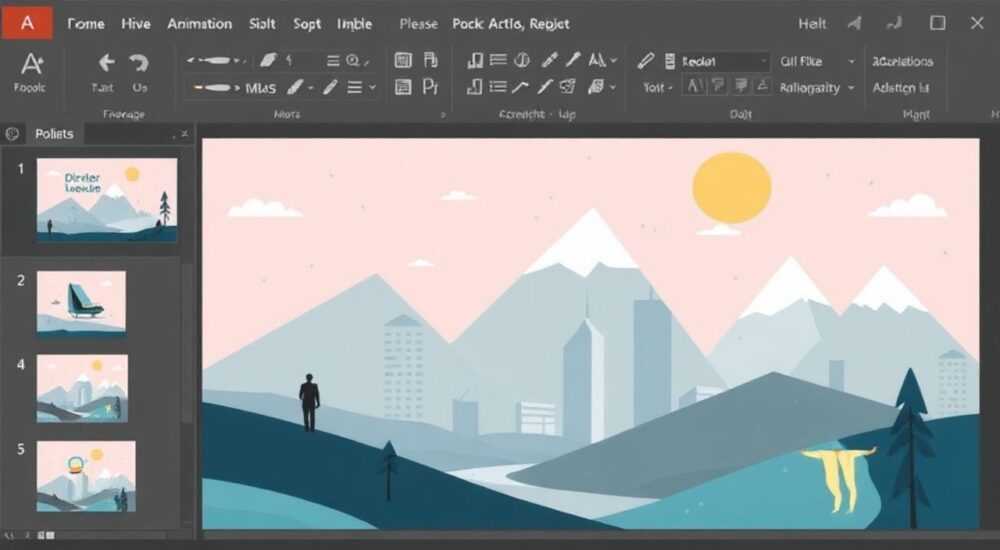Click the circle shape icon in the Fcrendht group

522,61
